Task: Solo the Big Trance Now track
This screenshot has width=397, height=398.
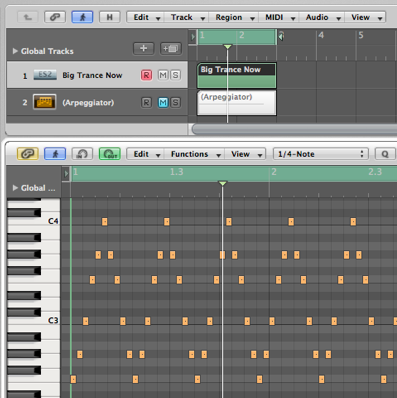Action: point(175,75)
